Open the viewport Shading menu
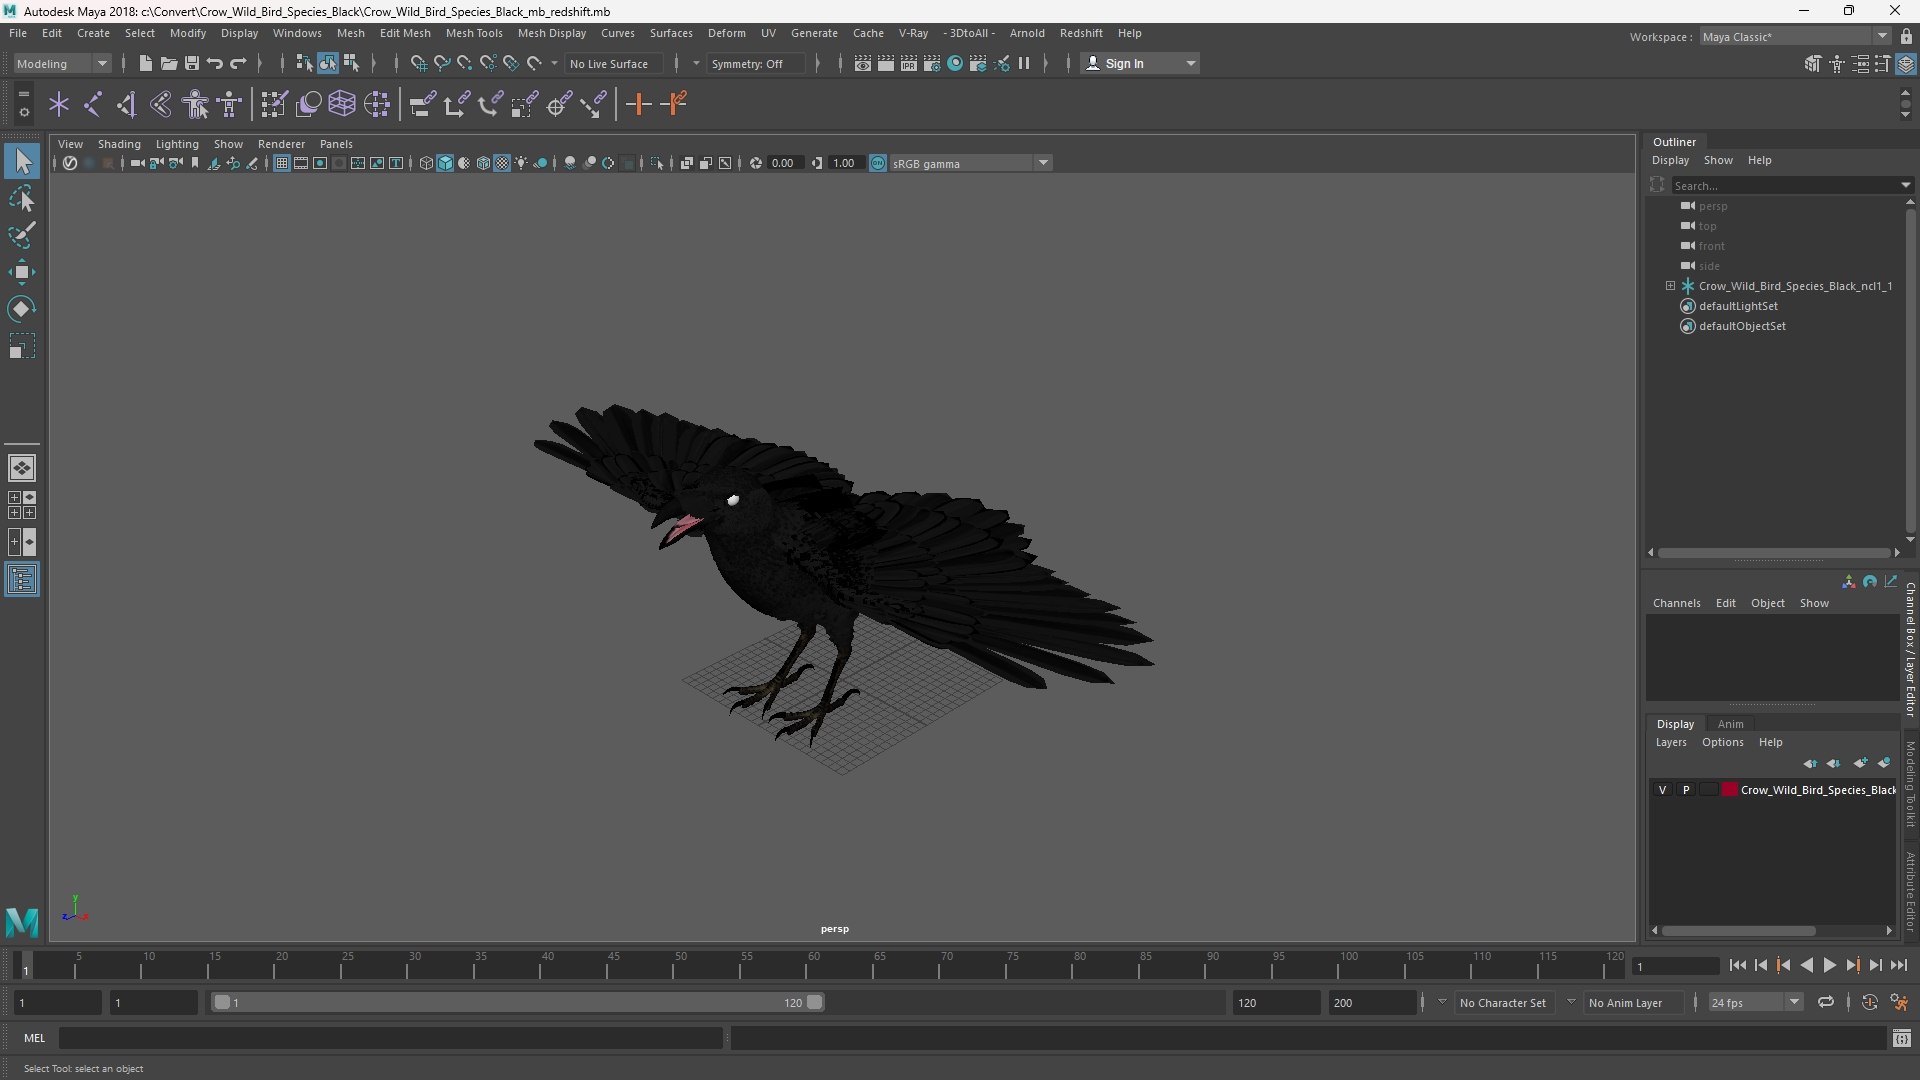Viewport: 1920px width, 1080px height. coord(119,144)
